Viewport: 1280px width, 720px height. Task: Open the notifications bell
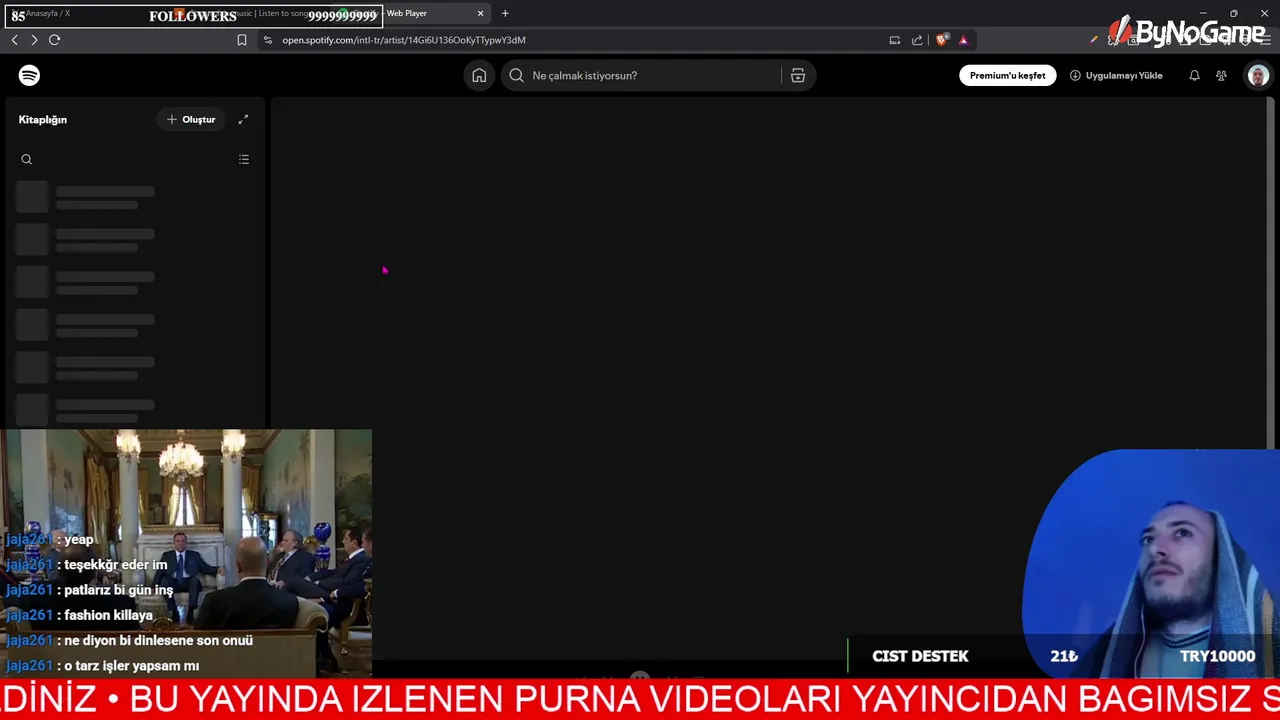pyautogui.click(x=1194, y=75)
